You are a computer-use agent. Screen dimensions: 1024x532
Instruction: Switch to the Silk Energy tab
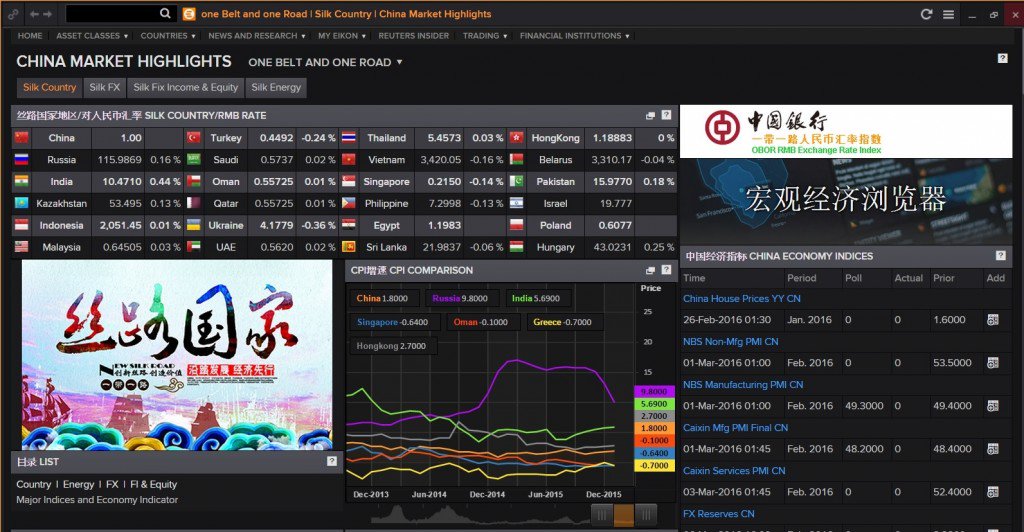tap(276, 87)
